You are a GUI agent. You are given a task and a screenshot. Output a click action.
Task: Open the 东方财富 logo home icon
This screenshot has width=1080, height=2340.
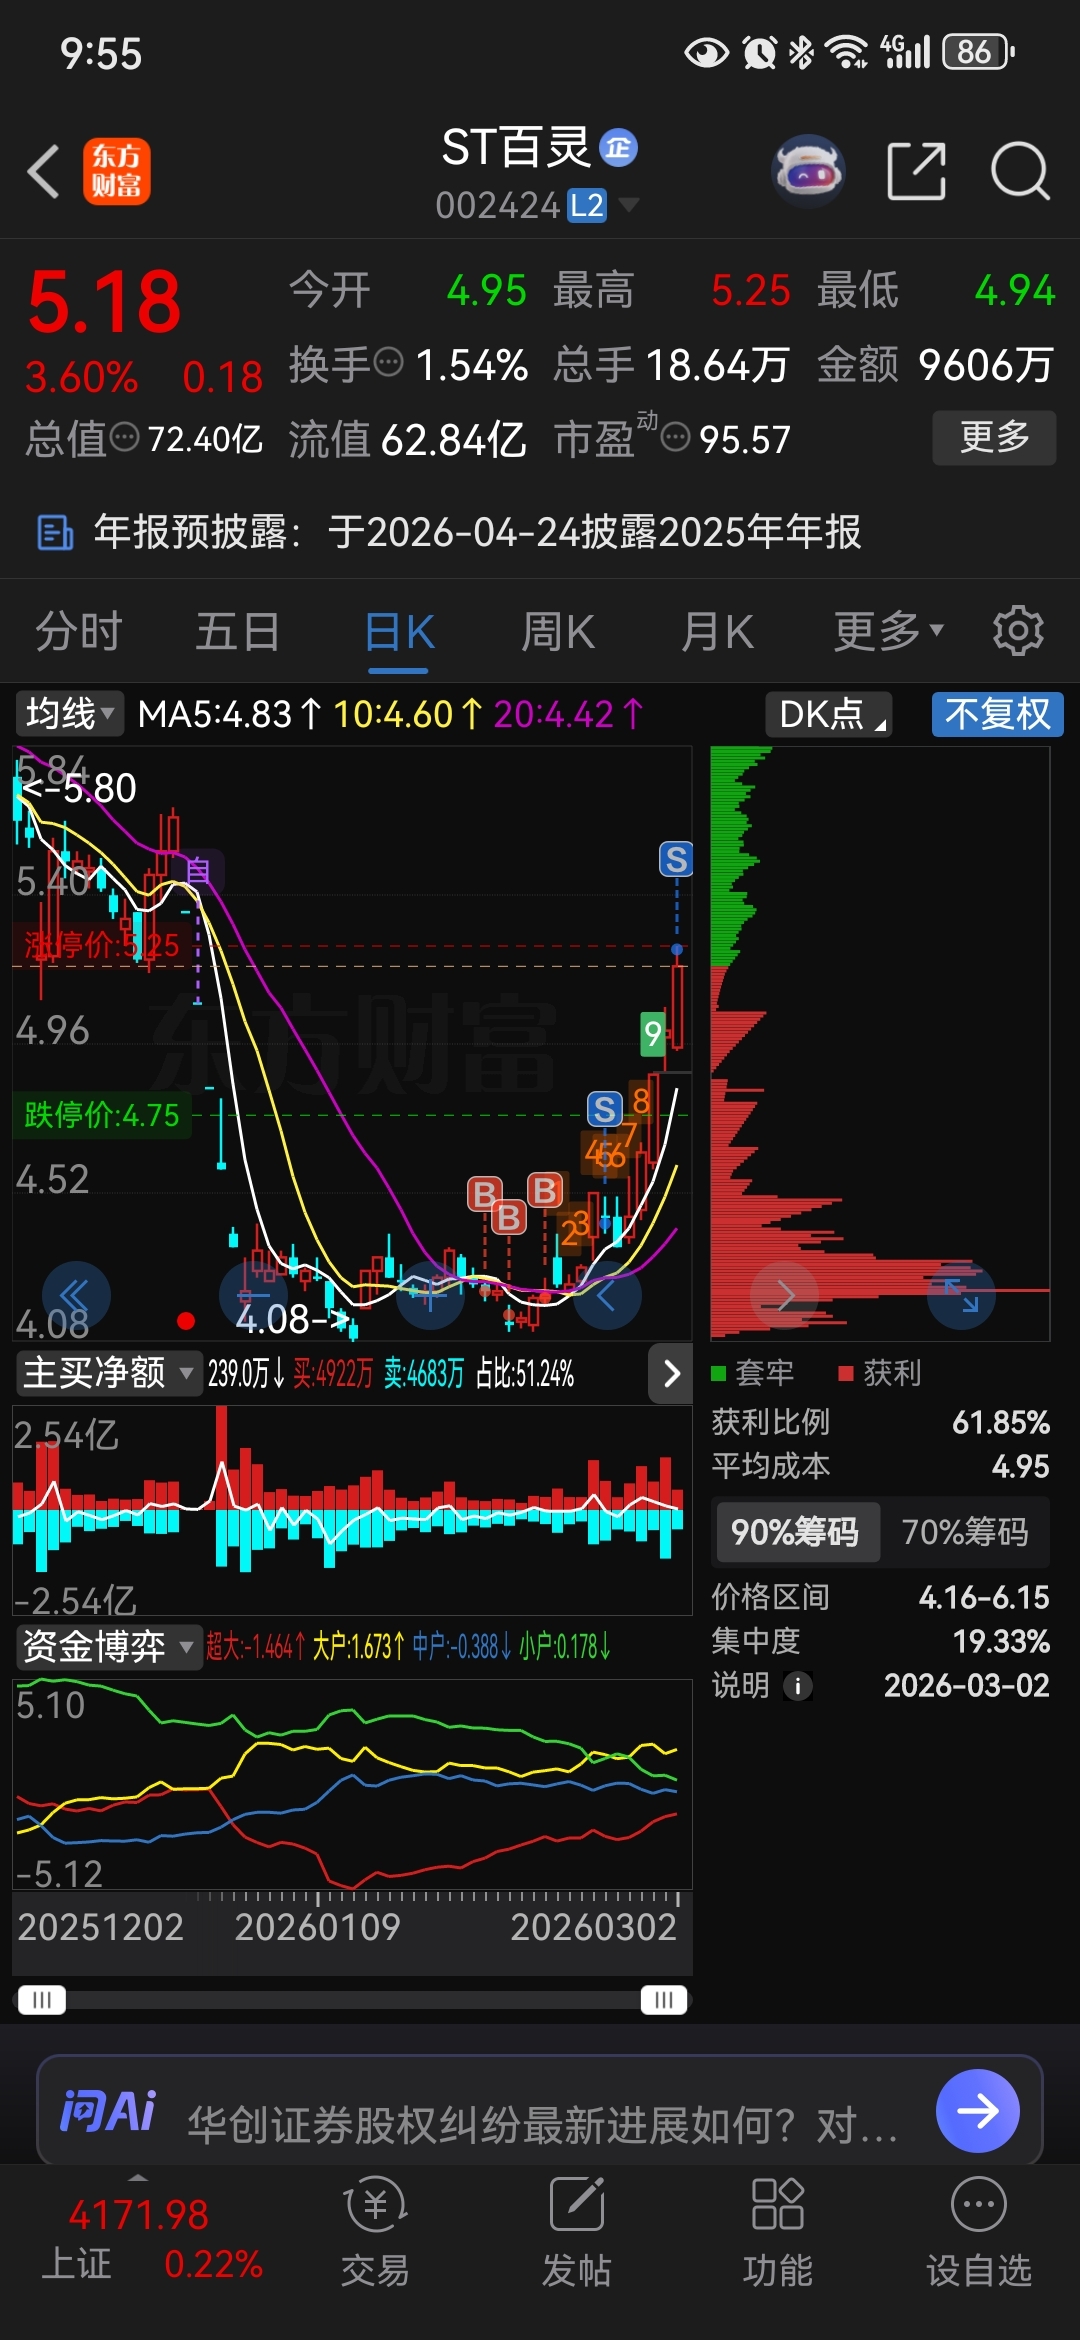click(116, 171)
